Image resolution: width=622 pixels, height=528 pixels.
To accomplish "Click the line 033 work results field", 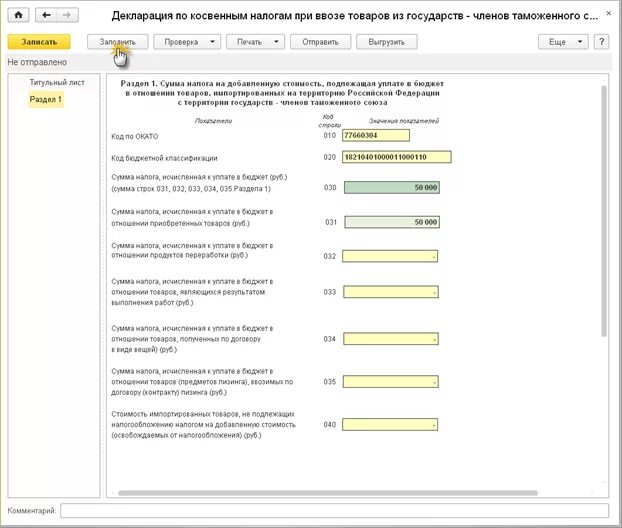I will click(391, 292).
